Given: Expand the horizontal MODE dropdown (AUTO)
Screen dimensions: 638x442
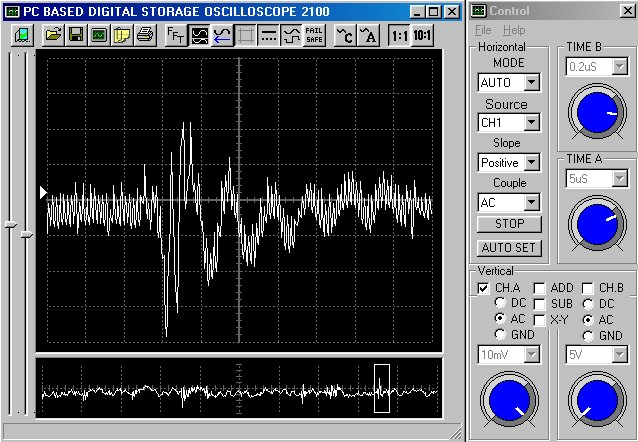Looking at the screenshot, I should [531, 82].
